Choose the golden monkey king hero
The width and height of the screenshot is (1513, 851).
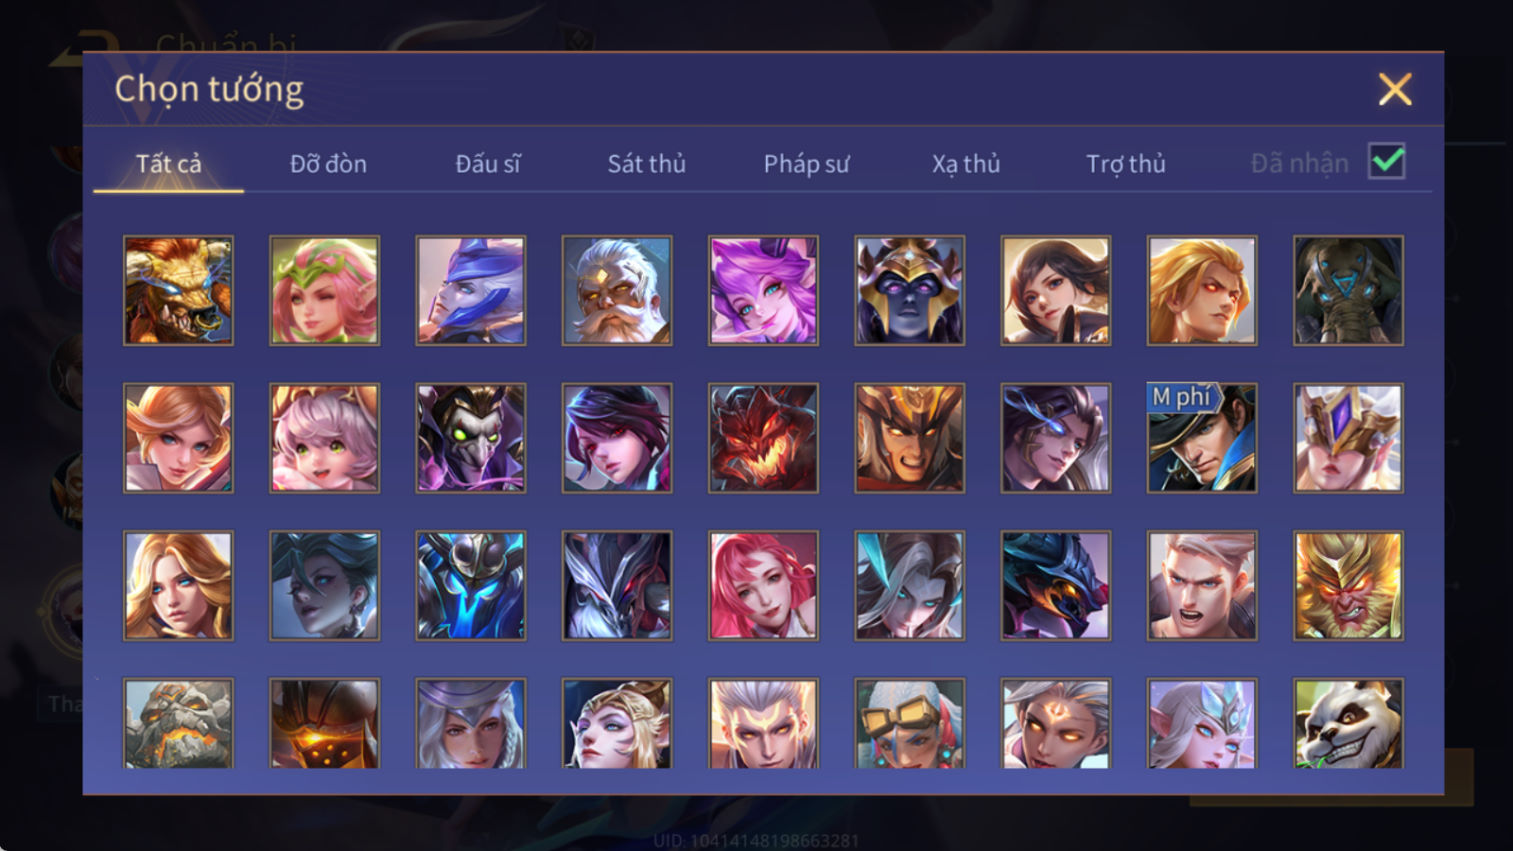tap(1348, 586)
